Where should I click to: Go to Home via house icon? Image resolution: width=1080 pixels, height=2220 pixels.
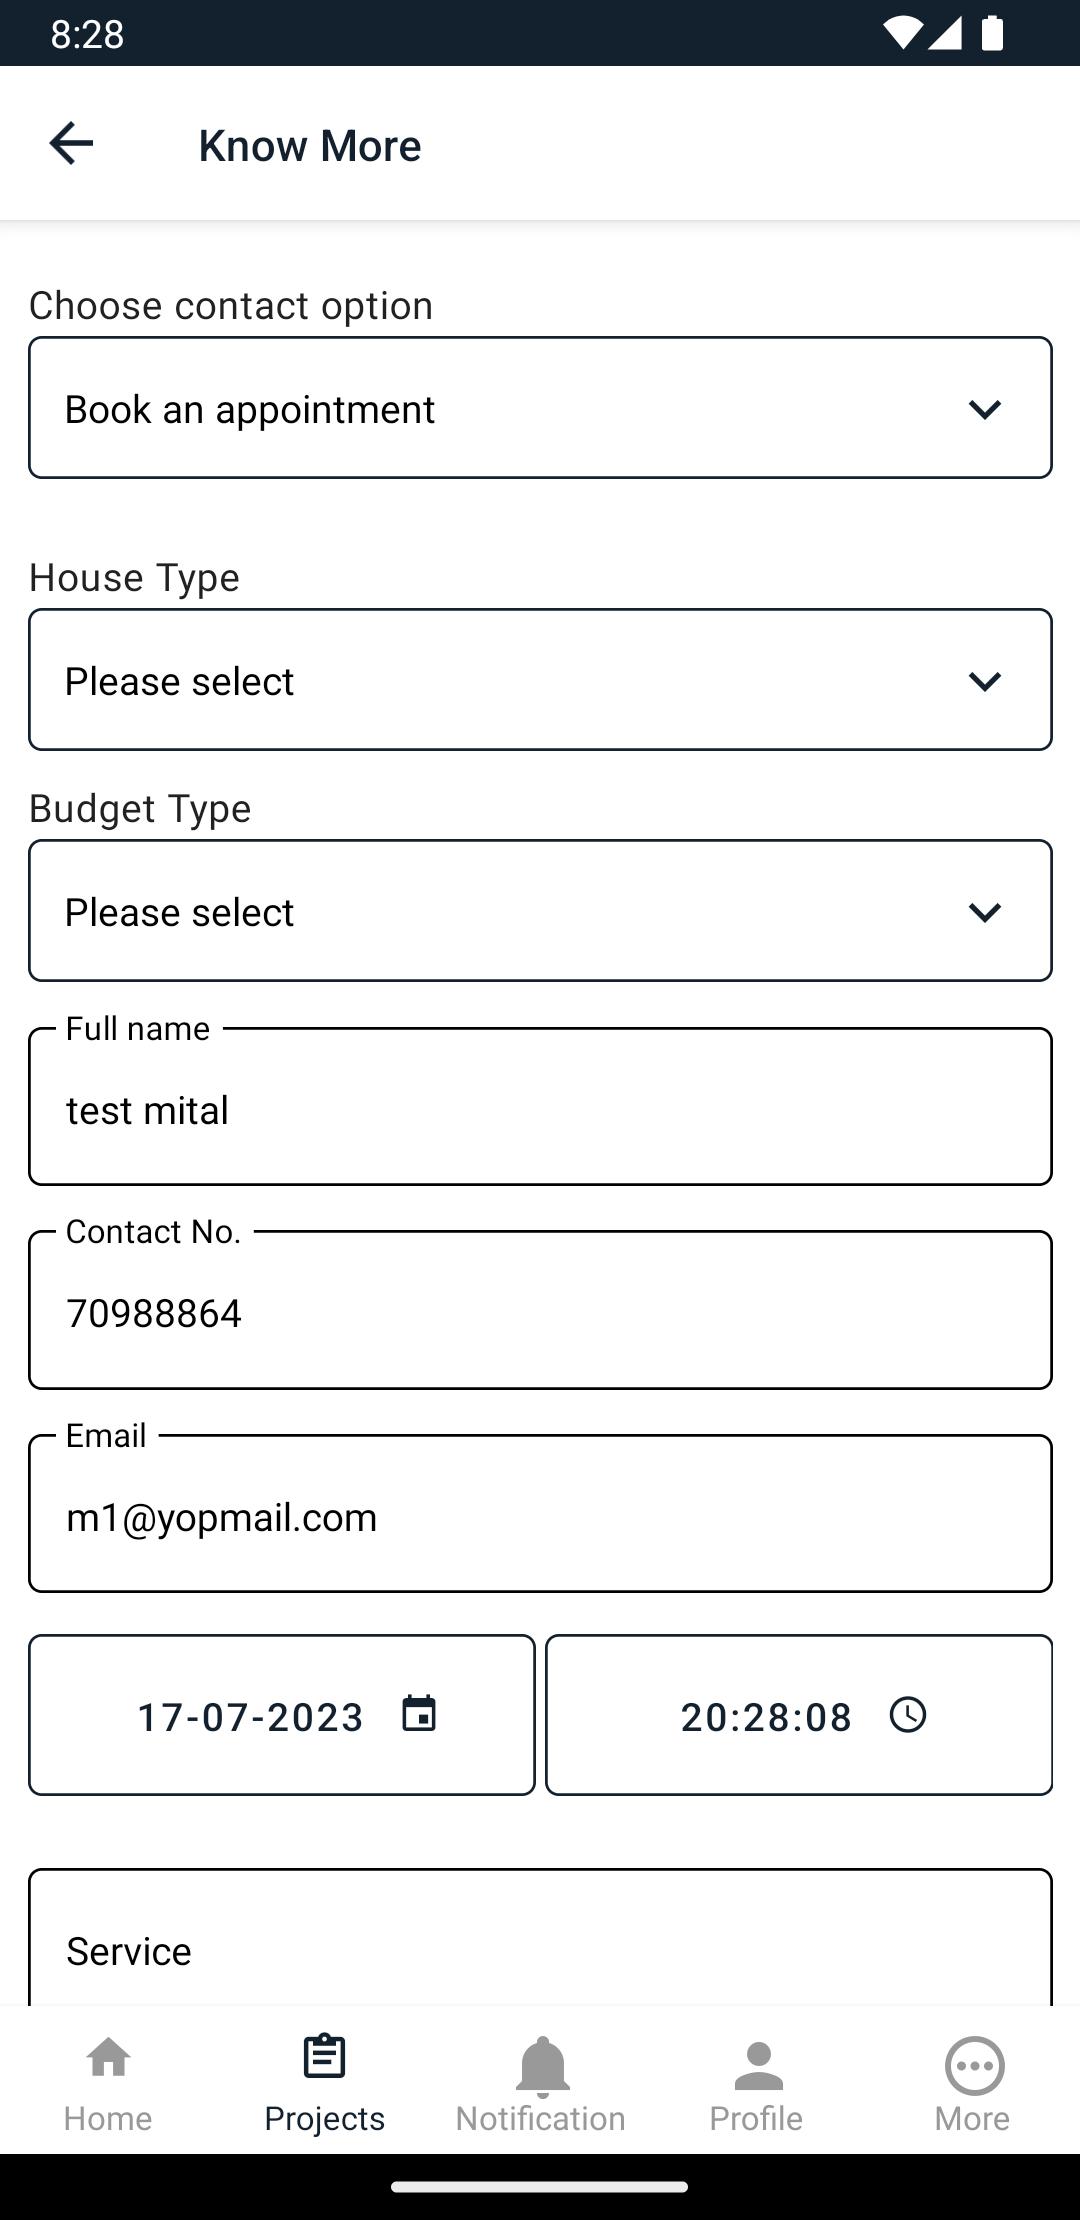[x=108, y=2059]
